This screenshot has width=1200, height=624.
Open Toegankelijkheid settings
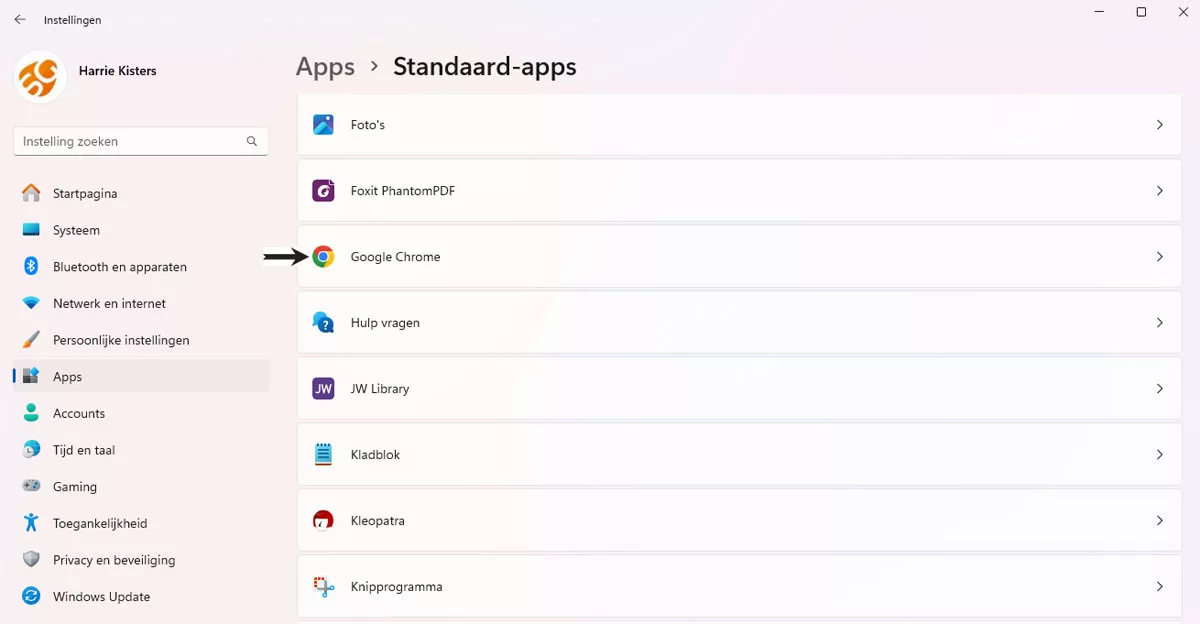141,523
